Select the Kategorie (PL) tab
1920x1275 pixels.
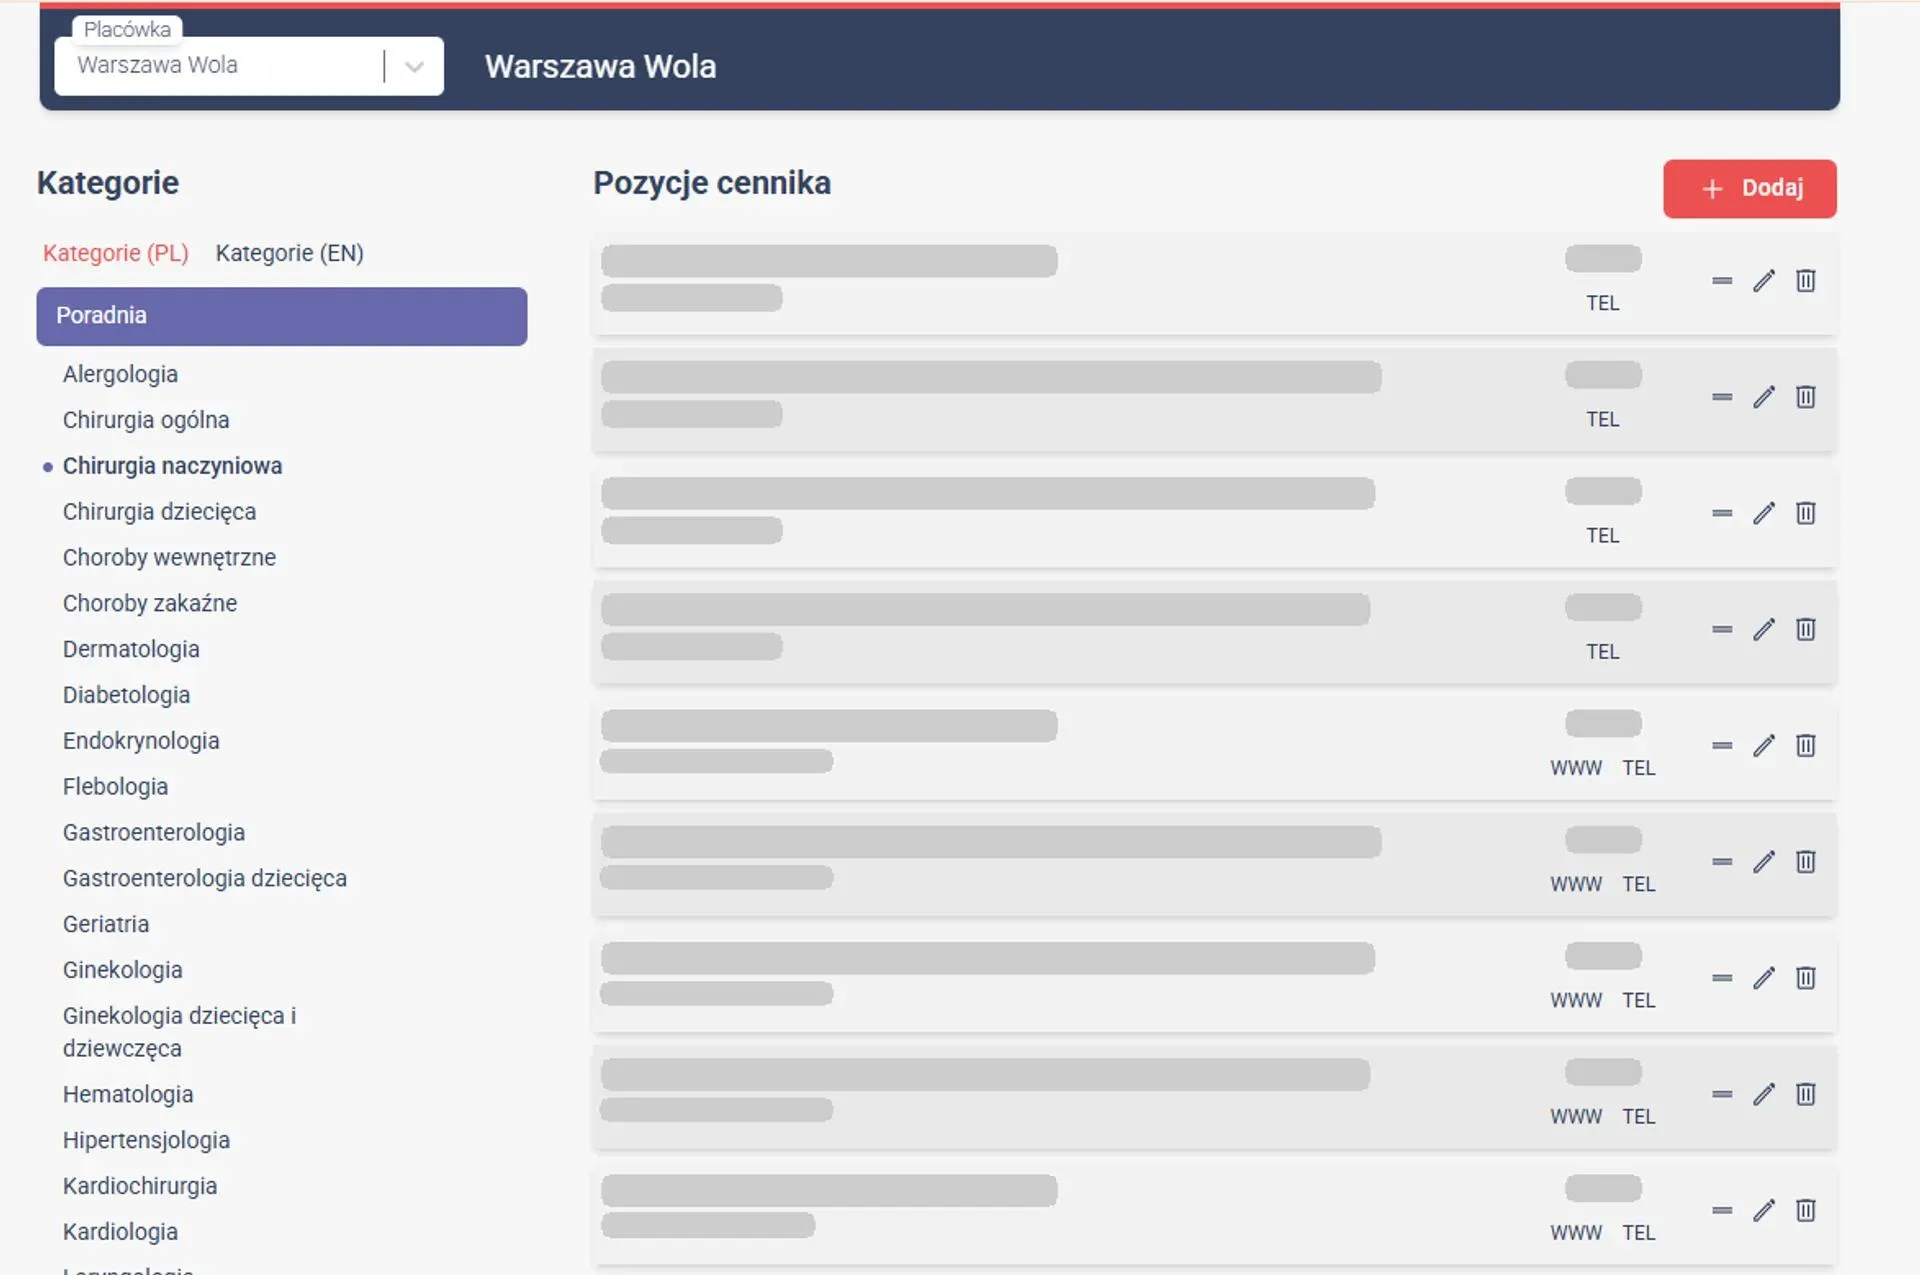(116, 253)
